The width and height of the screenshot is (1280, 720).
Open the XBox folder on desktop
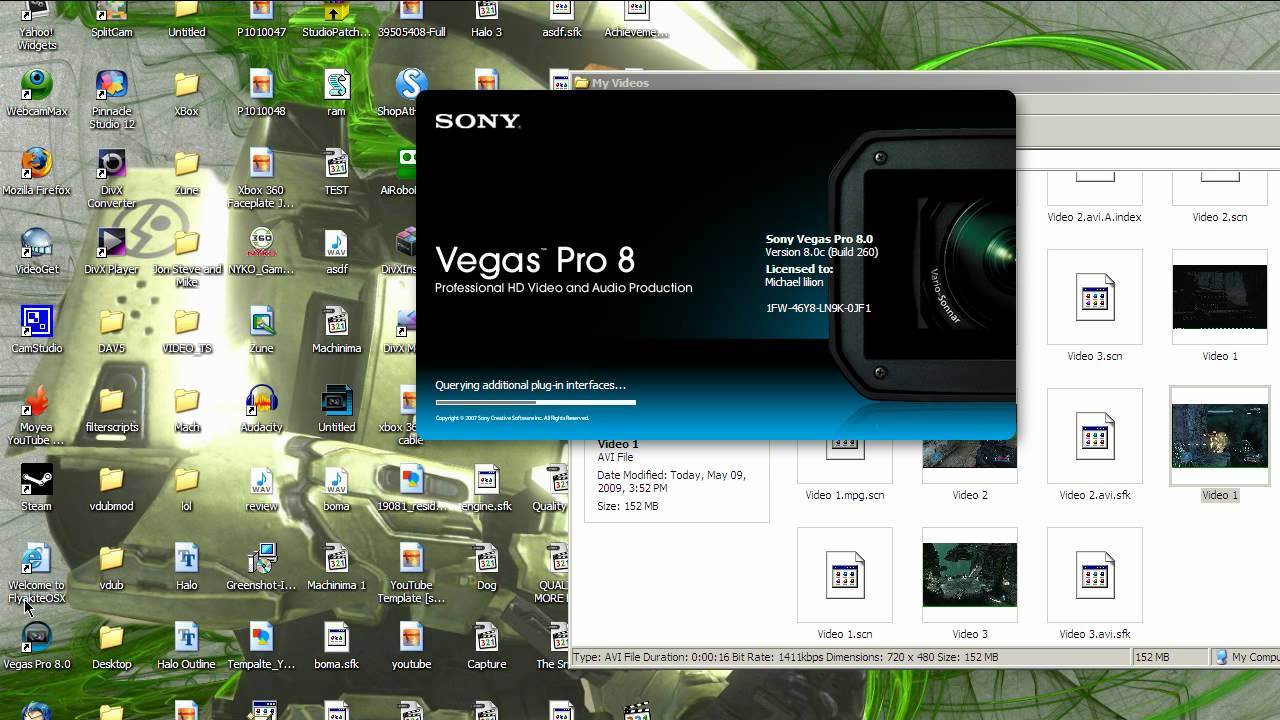click(x=186, y=92)
